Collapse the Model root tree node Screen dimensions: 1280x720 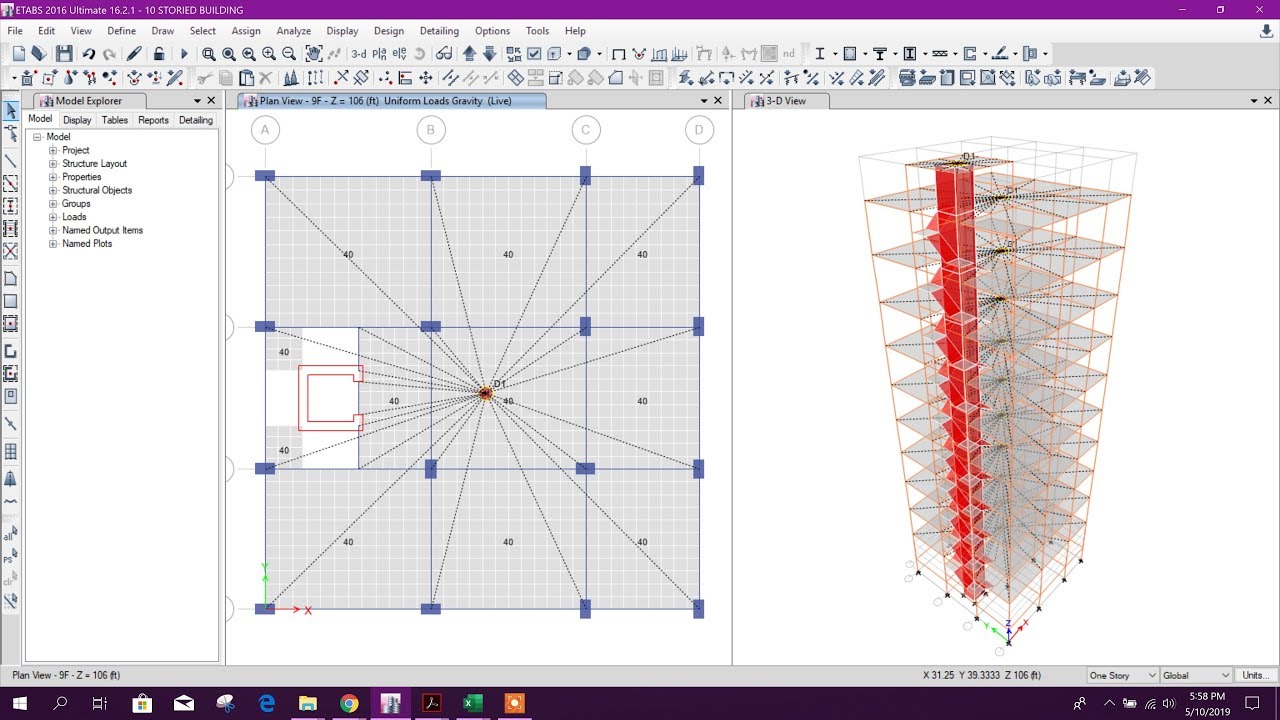tap(37, 137)
